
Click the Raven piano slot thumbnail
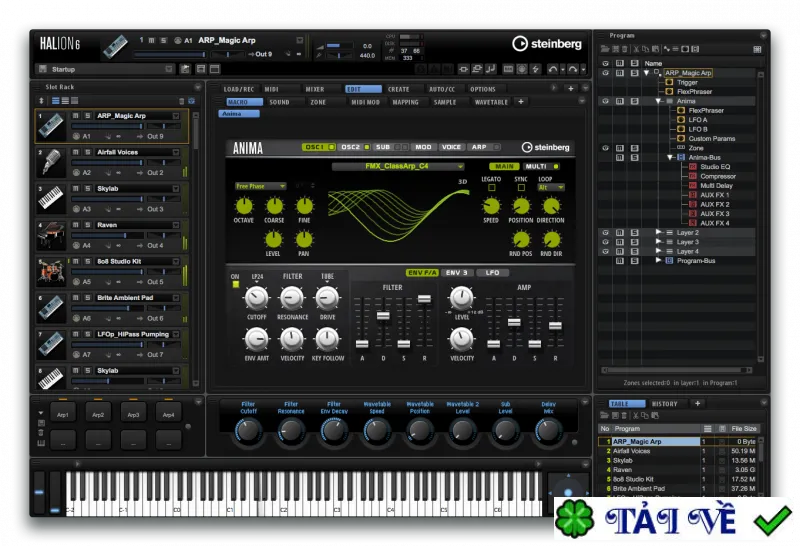pos(51,235)
